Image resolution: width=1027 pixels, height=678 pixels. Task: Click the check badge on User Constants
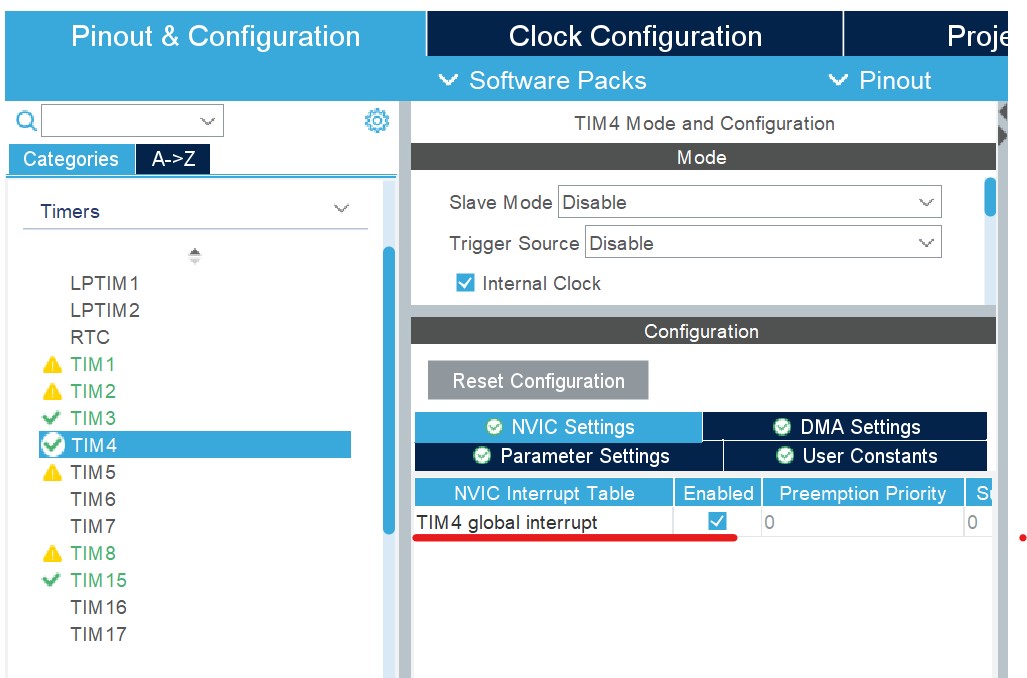[x=783, y=455]
